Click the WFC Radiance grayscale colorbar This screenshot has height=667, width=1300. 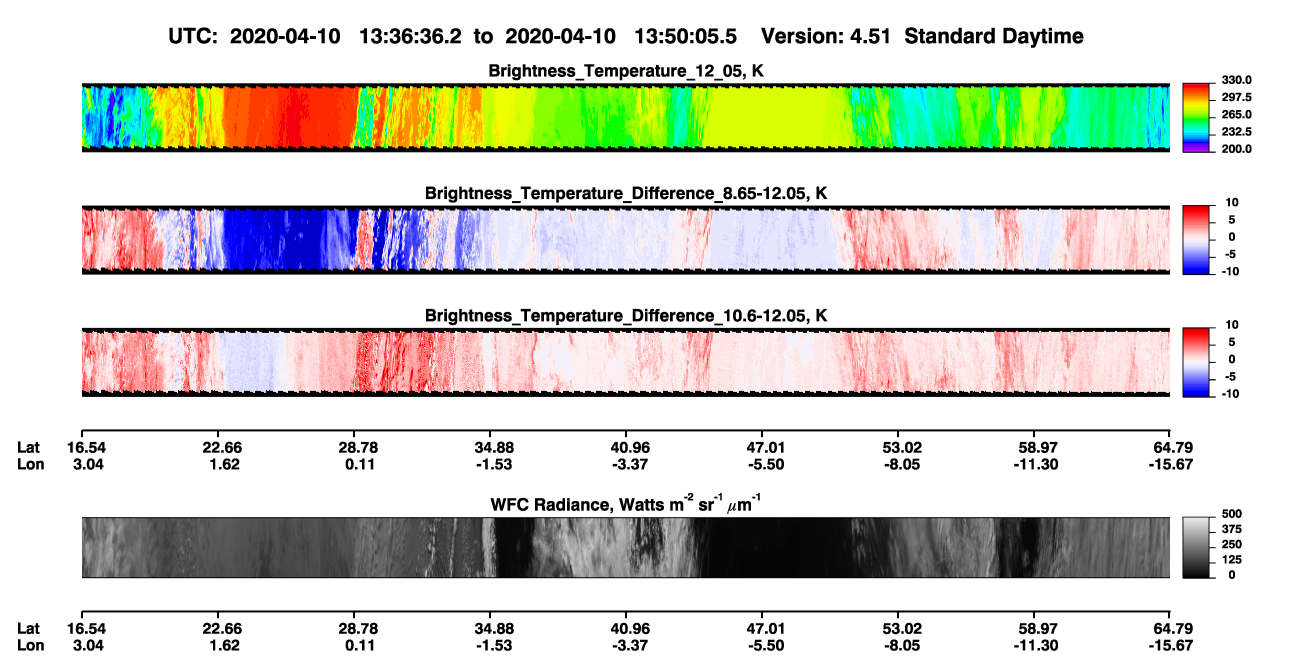[x=1194, y=547]
